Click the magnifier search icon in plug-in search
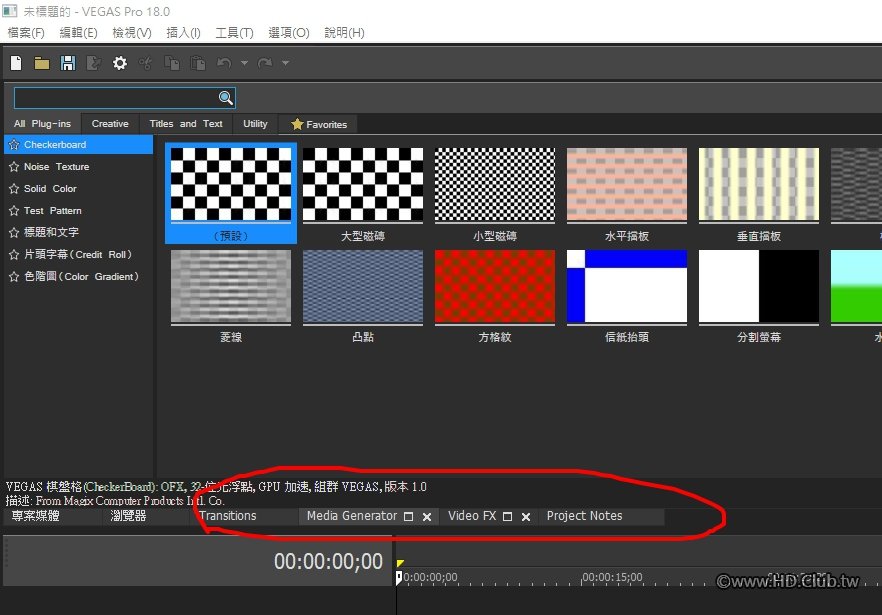This screenshot has height=615, width=882. click(226, 98)
